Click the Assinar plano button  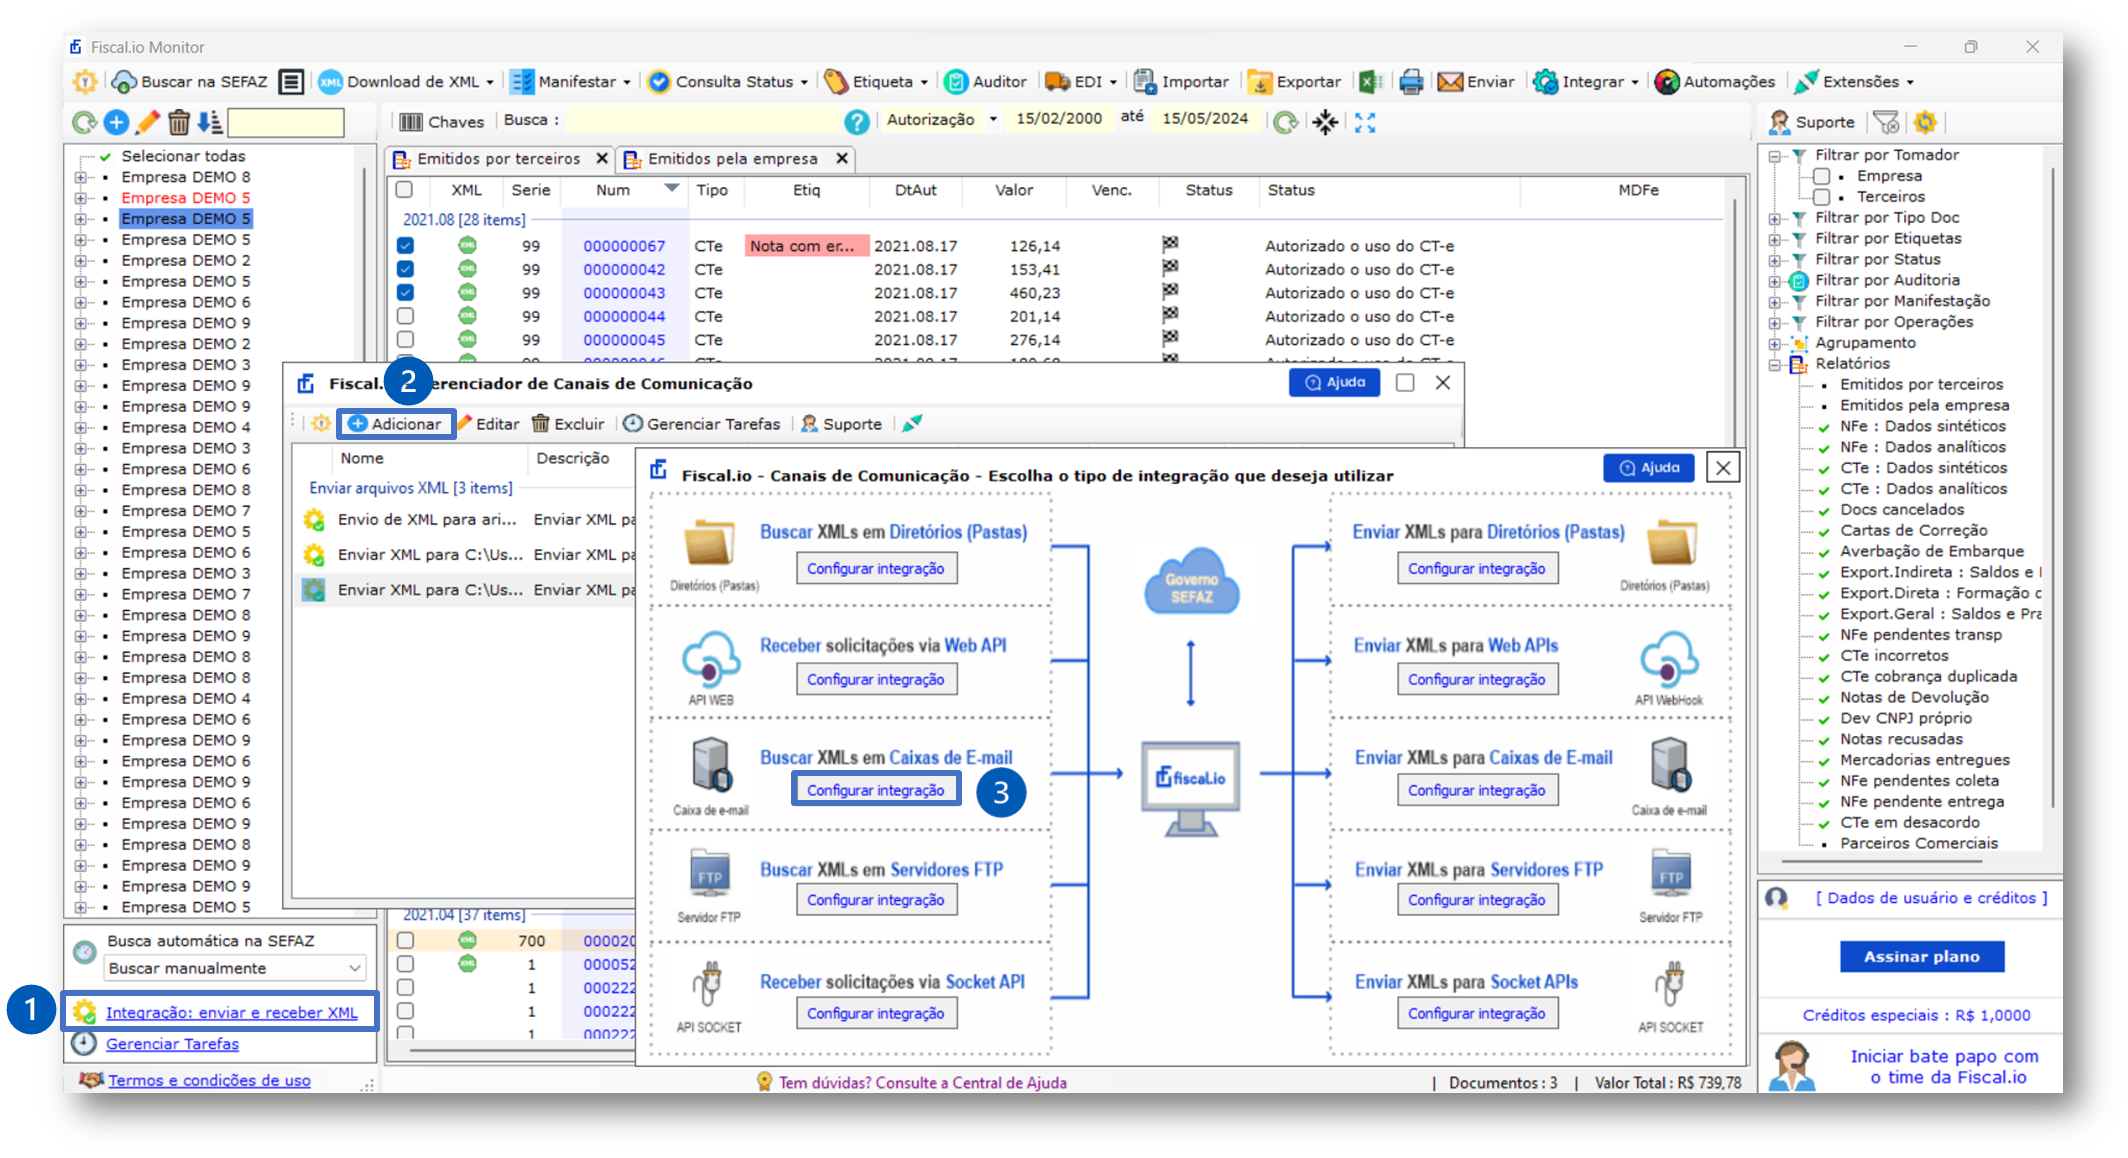point(1922,957)
